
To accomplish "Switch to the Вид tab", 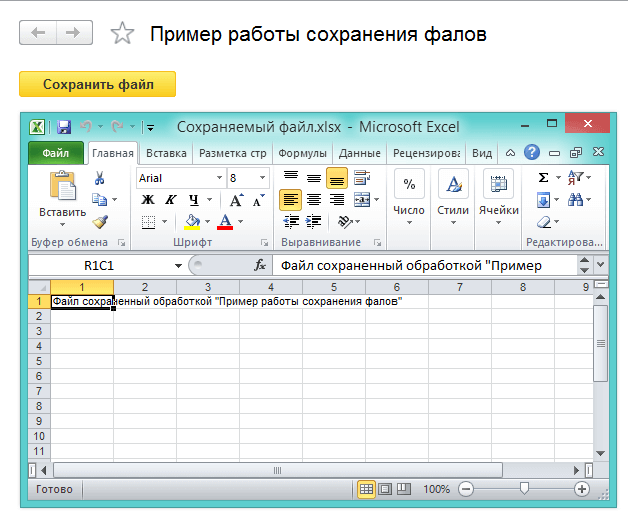I will pos(482,153).
